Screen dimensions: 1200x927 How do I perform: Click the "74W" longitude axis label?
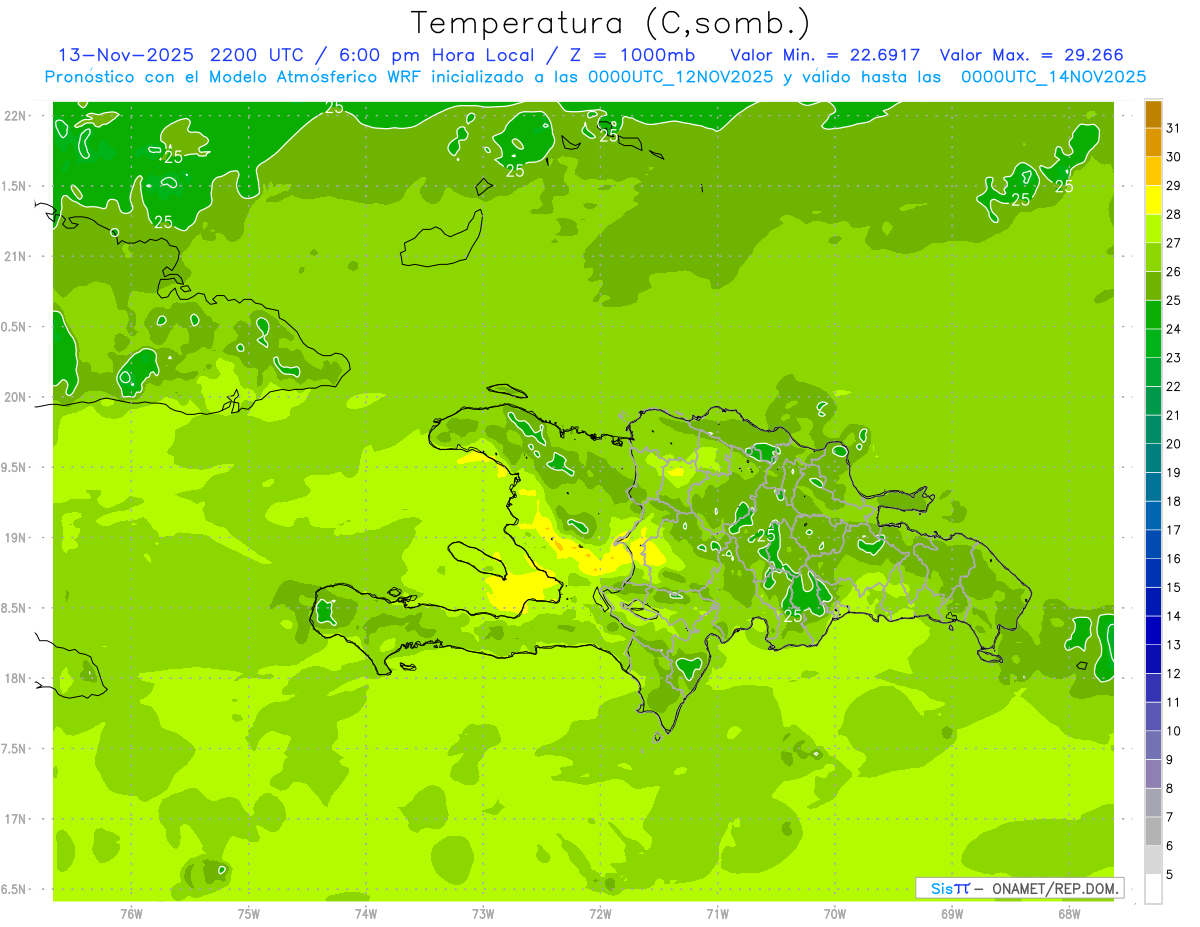(x=366, y=913)
